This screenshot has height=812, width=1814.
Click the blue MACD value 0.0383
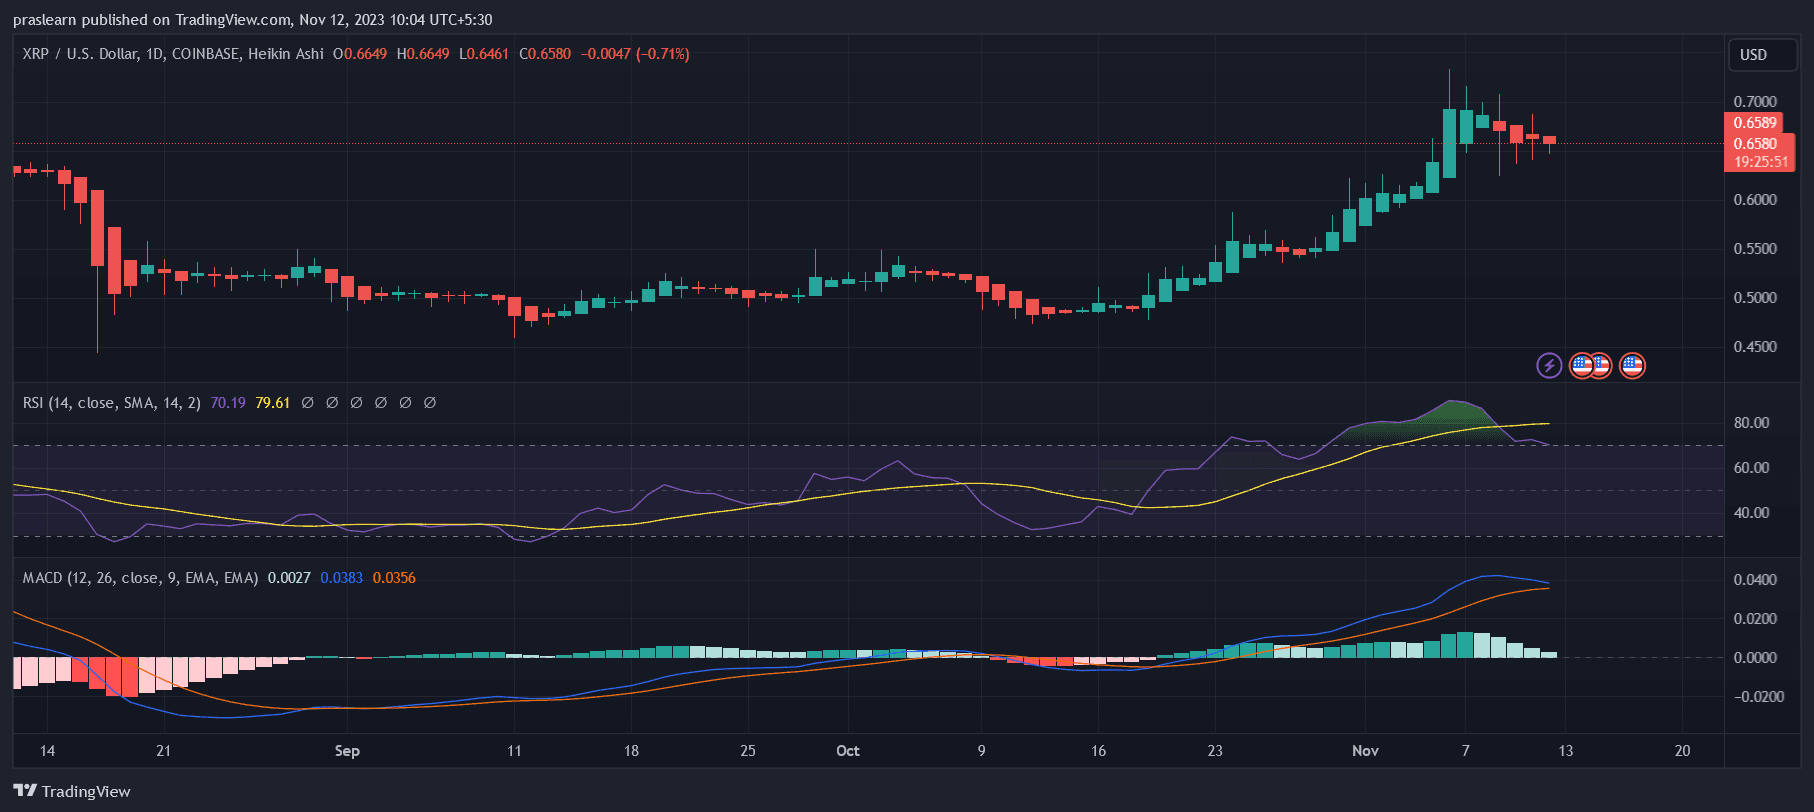point(341,578)
